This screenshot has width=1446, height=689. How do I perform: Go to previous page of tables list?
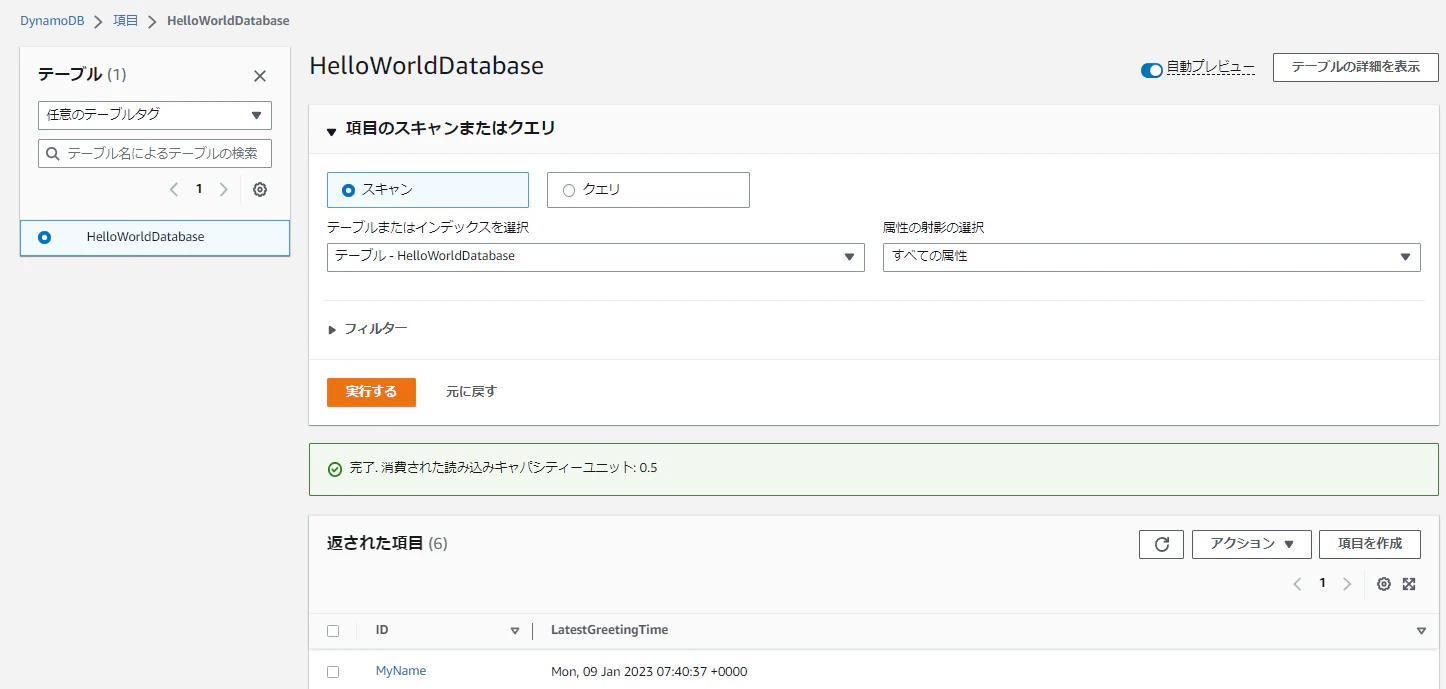(x=174, y=189)
